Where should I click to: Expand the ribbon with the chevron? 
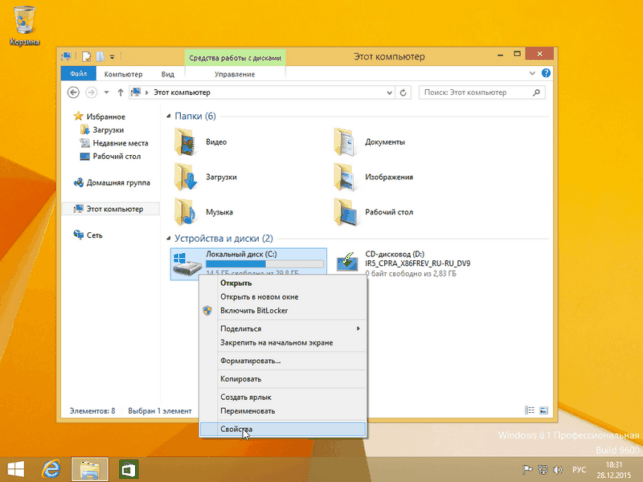pyautogui.click(x=532, y=73)
